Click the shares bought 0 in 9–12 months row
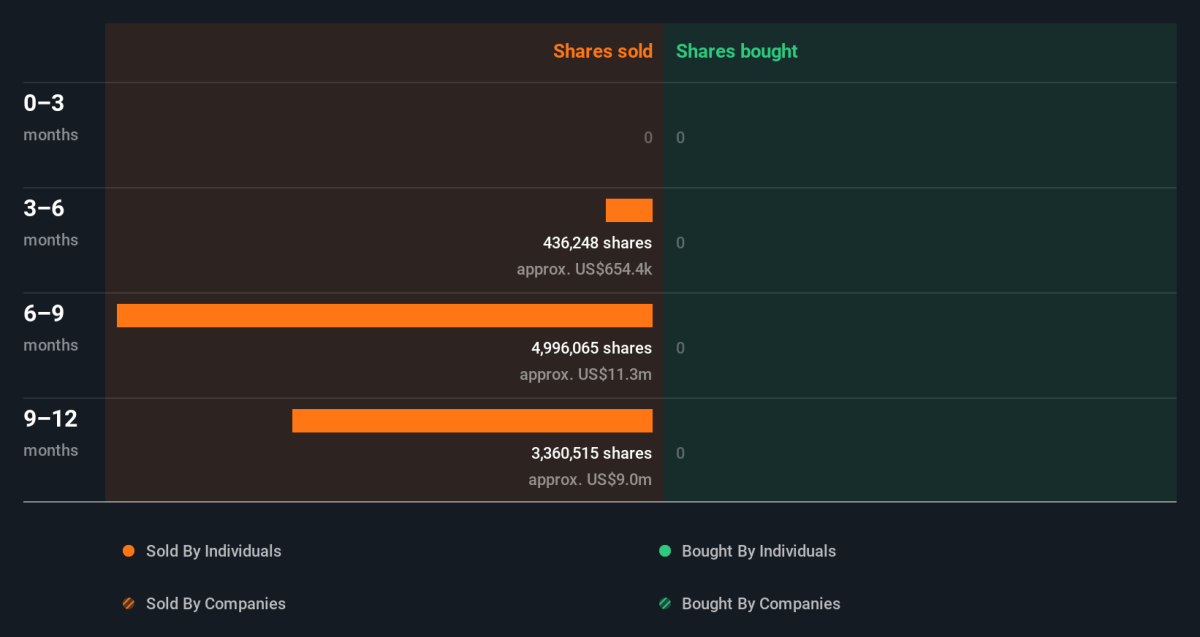 [681, 453]
